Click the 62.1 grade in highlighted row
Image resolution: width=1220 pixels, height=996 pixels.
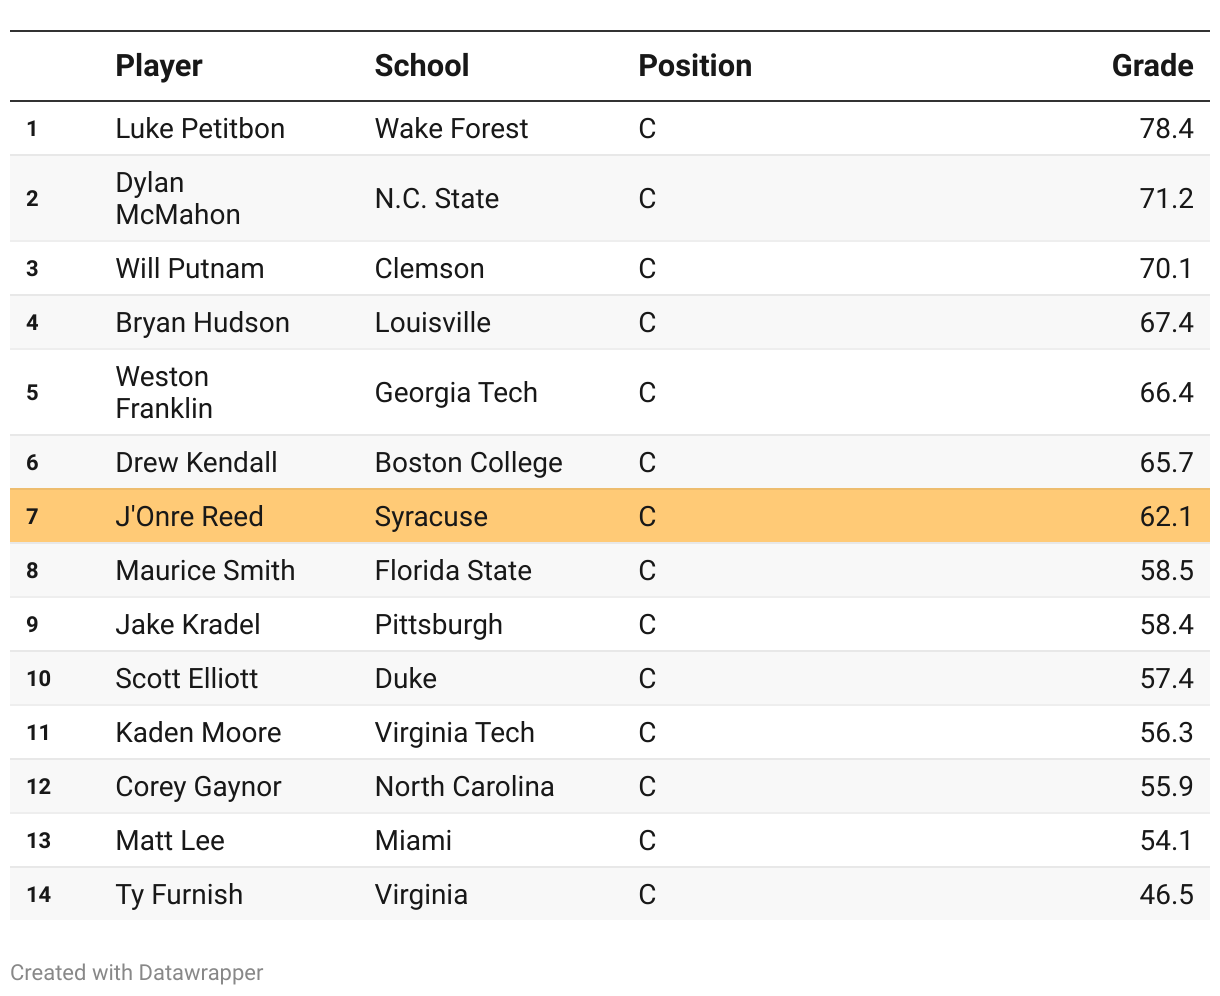pyautogui.click(x=1166, y=517)
